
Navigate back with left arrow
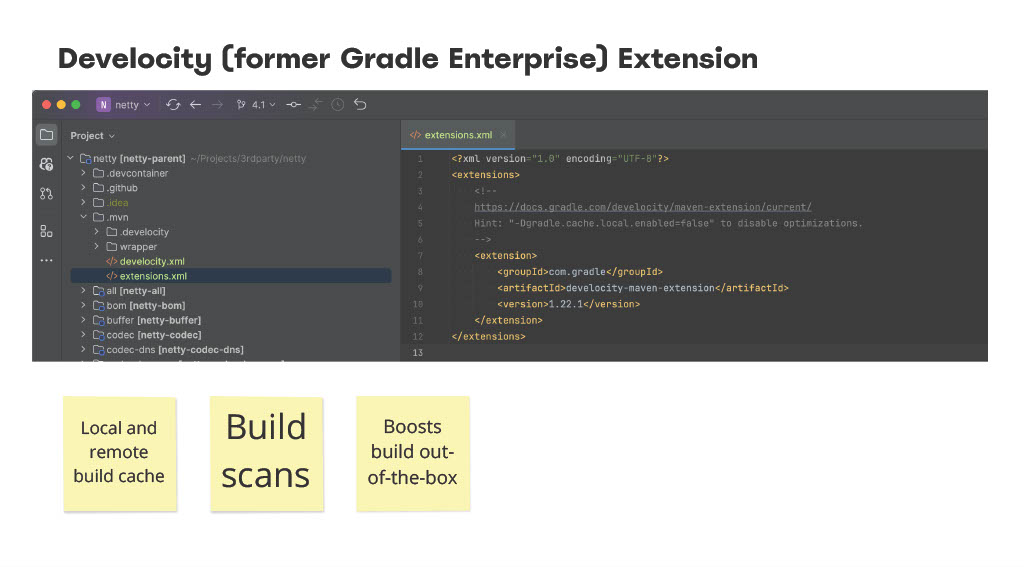tap(195, 105)
